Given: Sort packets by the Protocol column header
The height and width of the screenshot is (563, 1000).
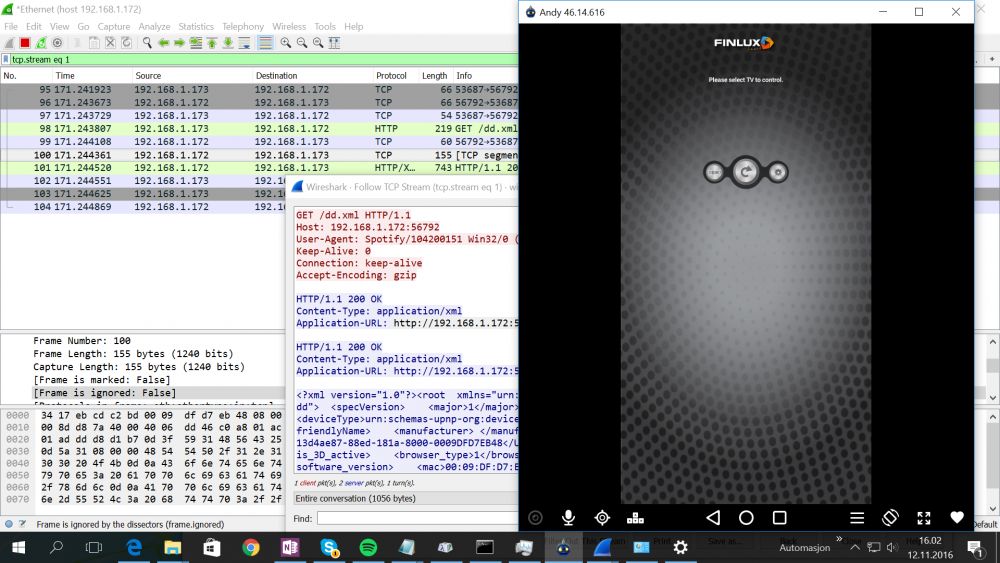Looking at the screenshot, I should pos(391,76).
